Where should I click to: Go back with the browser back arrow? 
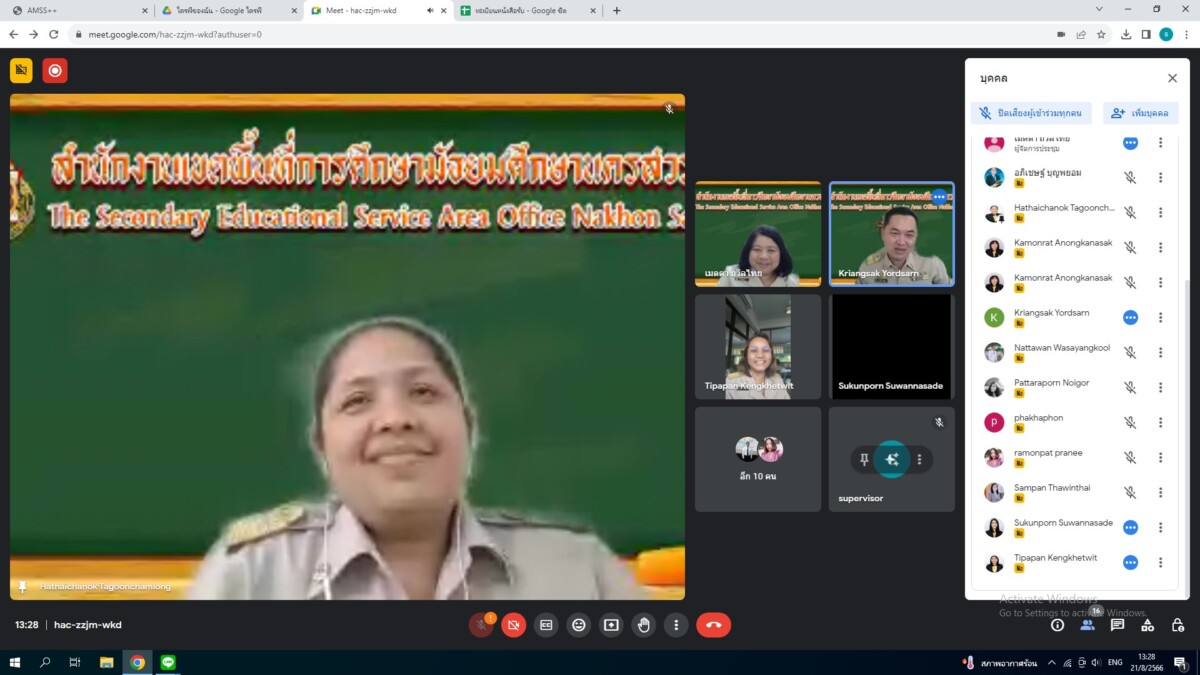click(x=14, y=34)
